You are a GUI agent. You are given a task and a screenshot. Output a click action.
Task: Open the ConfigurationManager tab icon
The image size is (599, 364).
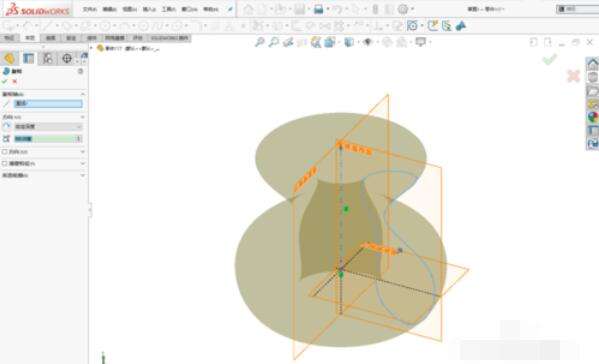point(48,58)
